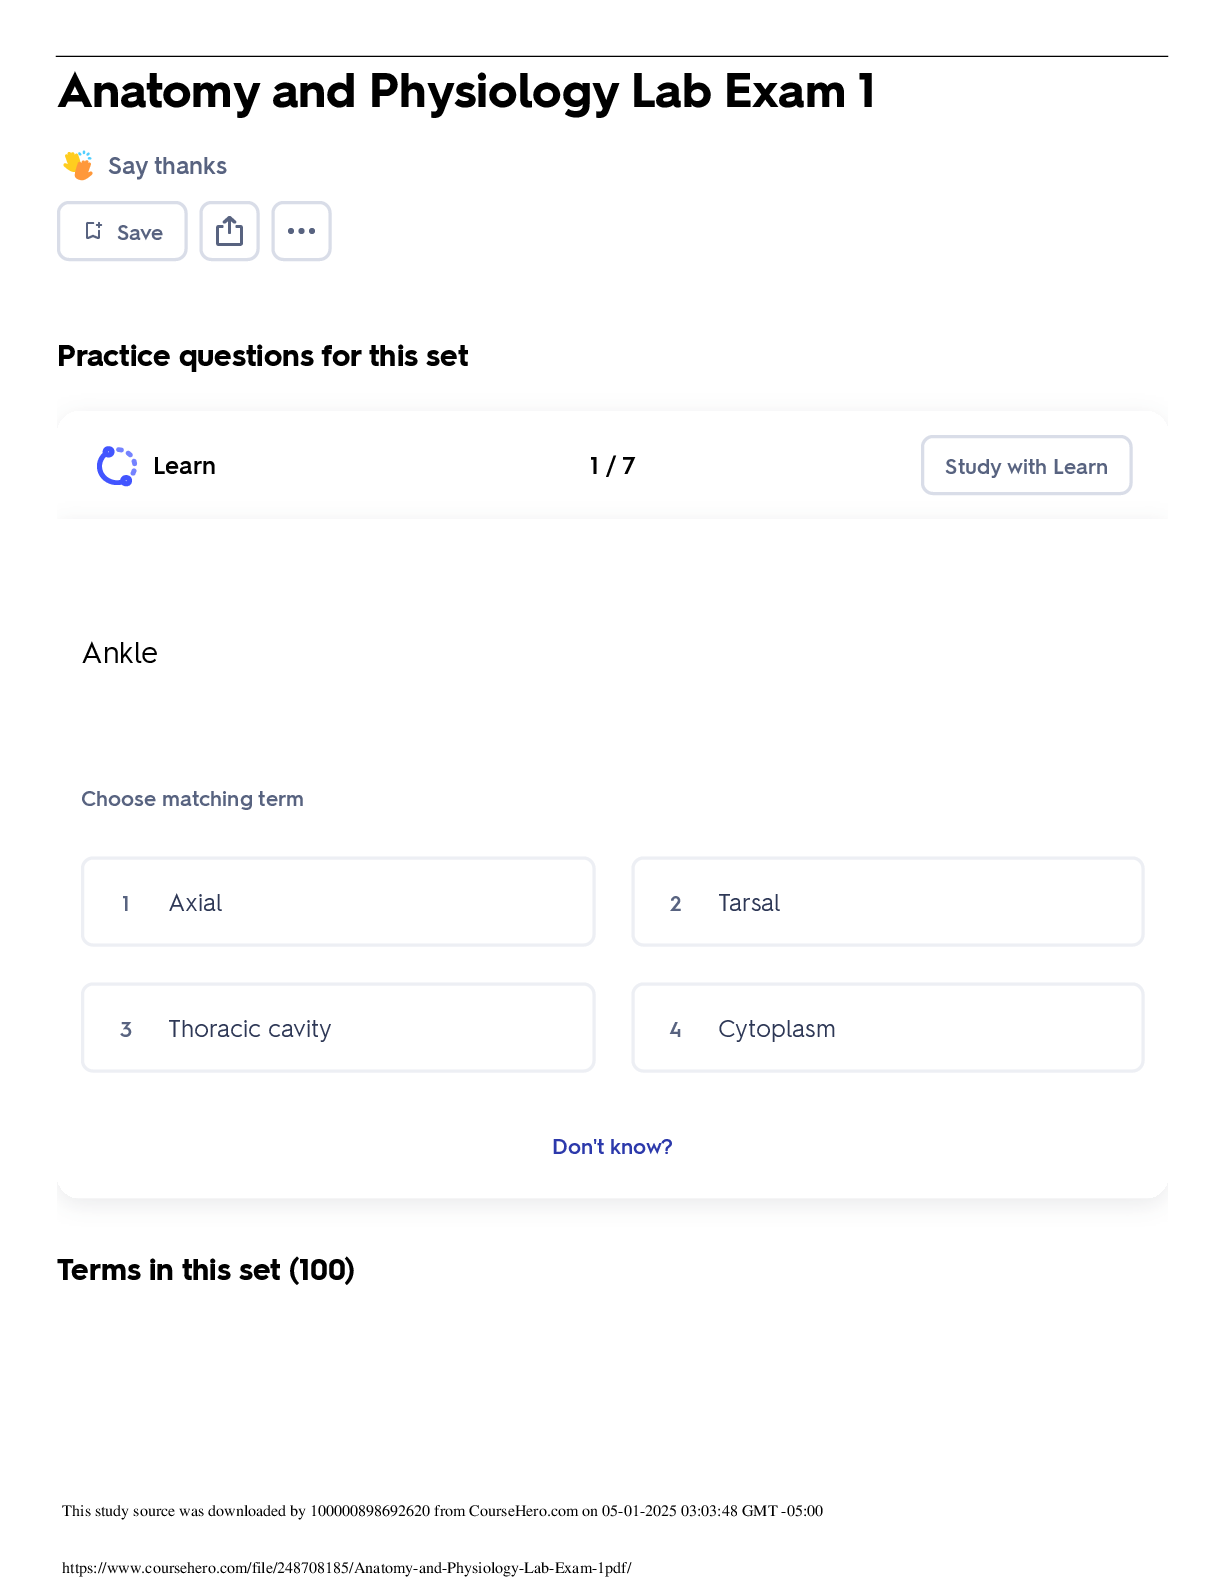Screen dimensions: 1224x1584
Task: Click the Anatomy and Physiology Lab Exam title
Action: (467, 92)
